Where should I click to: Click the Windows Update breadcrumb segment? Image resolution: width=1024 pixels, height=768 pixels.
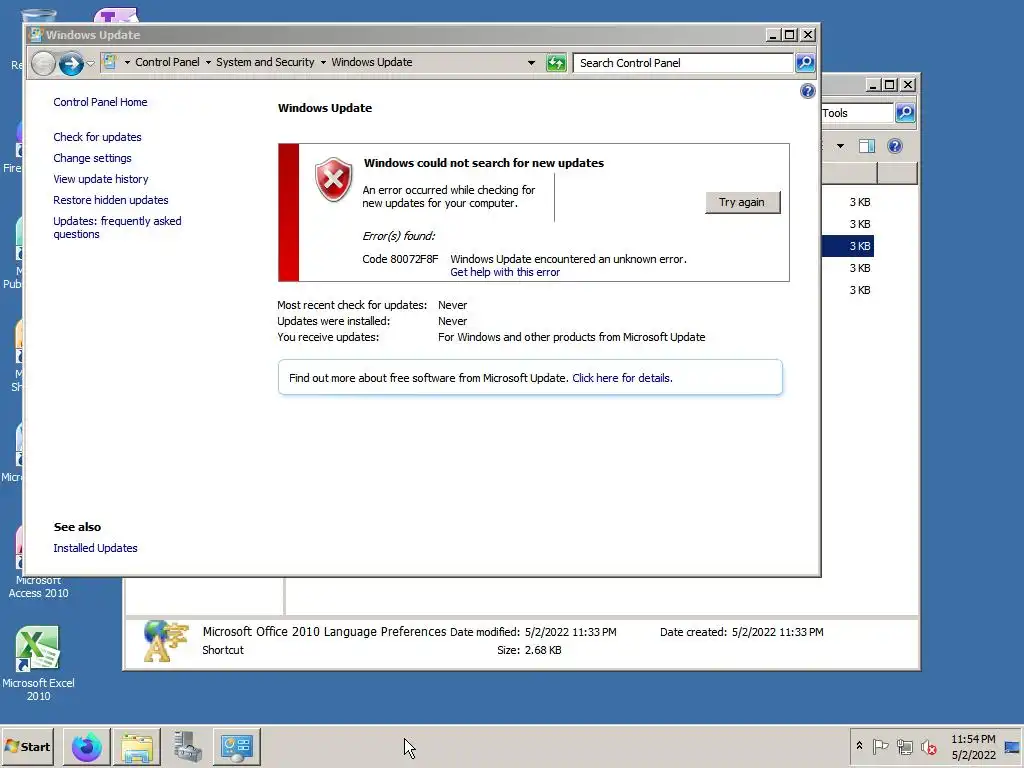[372, 62]
